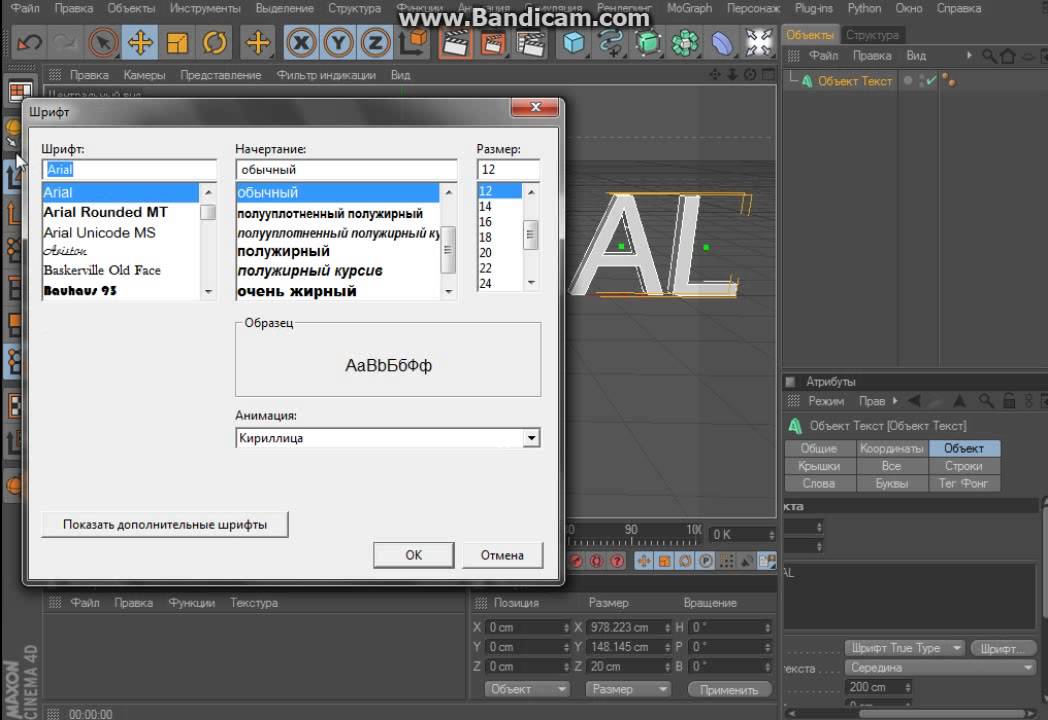The height and width of the screenshot is (720, 1048).
Task: Toggle the Z axis lock
Action: (x=375, y=43)
